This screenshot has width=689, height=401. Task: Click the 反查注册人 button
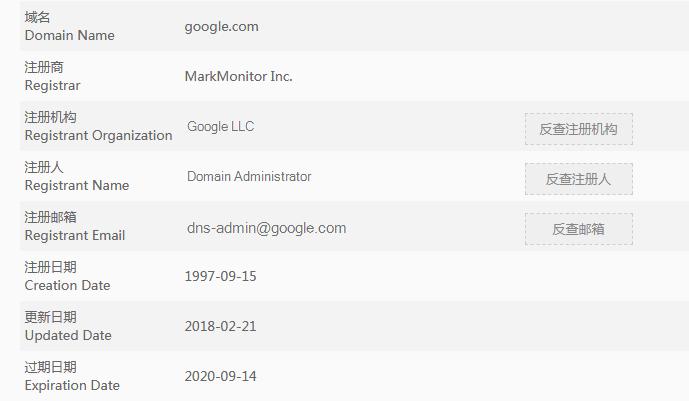coord(578,179)
